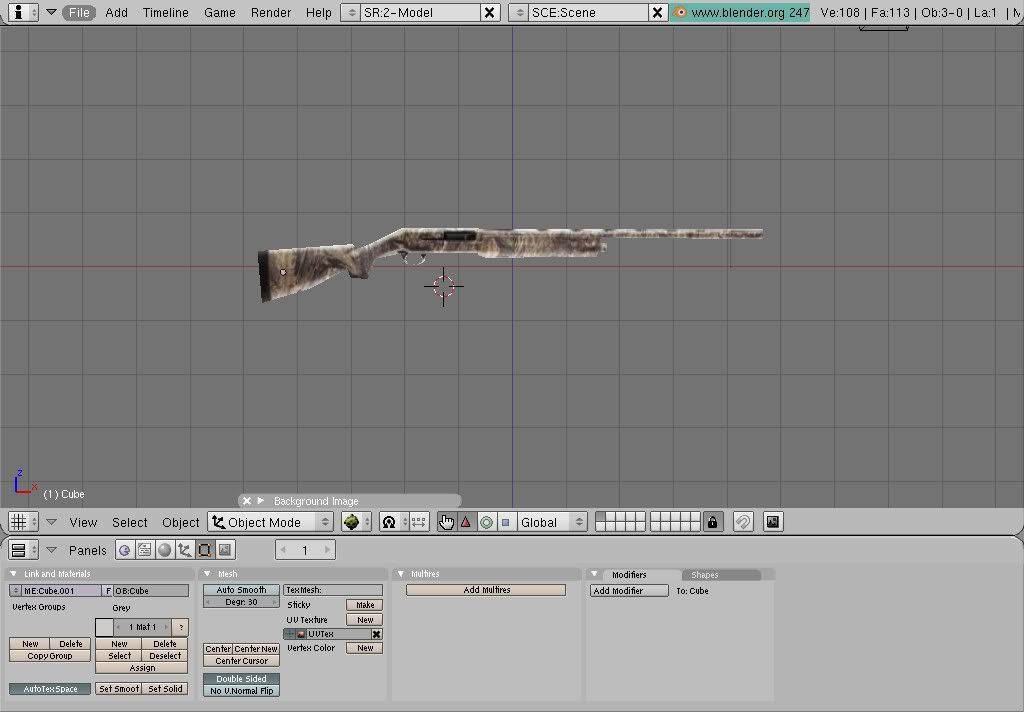Viewport: 1024px width, 712px height.
Task: Open the Render menu
Action: [x=270, y=12]
